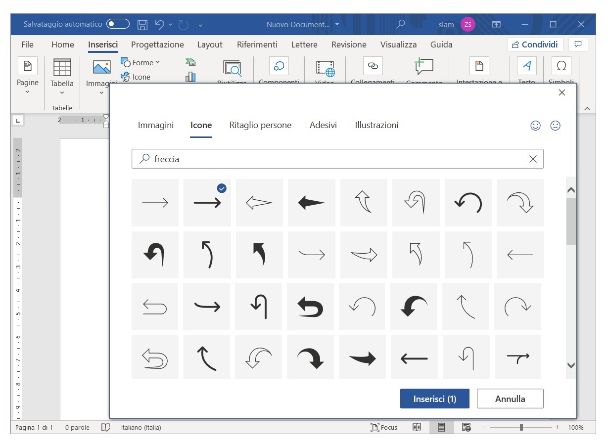Choose the outlined left-pointing arrow icon in row one
The height and width of the screenshot is (447, 610).
point(259,203)
